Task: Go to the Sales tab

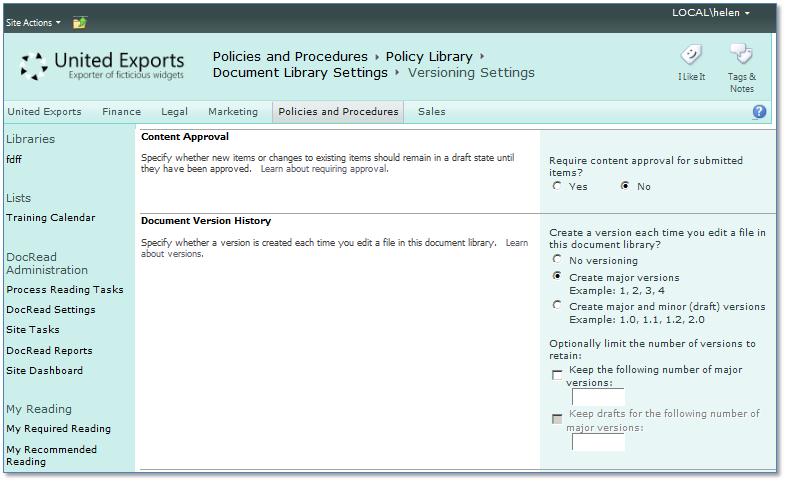Action: (x=432, y=112)
